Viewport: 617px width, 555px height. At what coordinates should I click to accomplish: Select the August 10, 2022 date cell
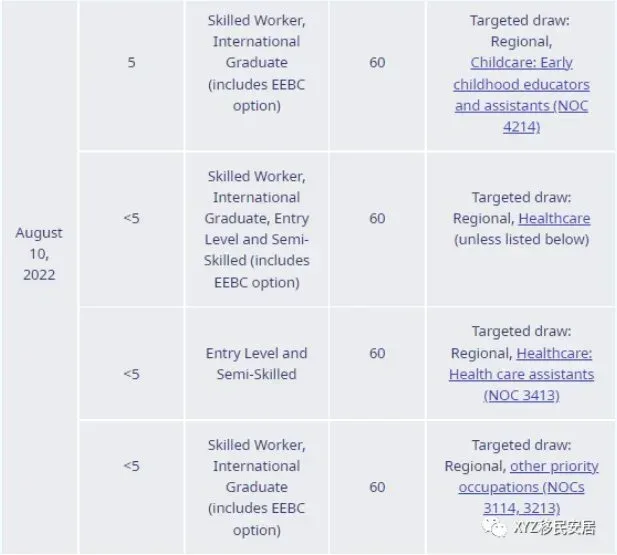click(x=39, y=254)
